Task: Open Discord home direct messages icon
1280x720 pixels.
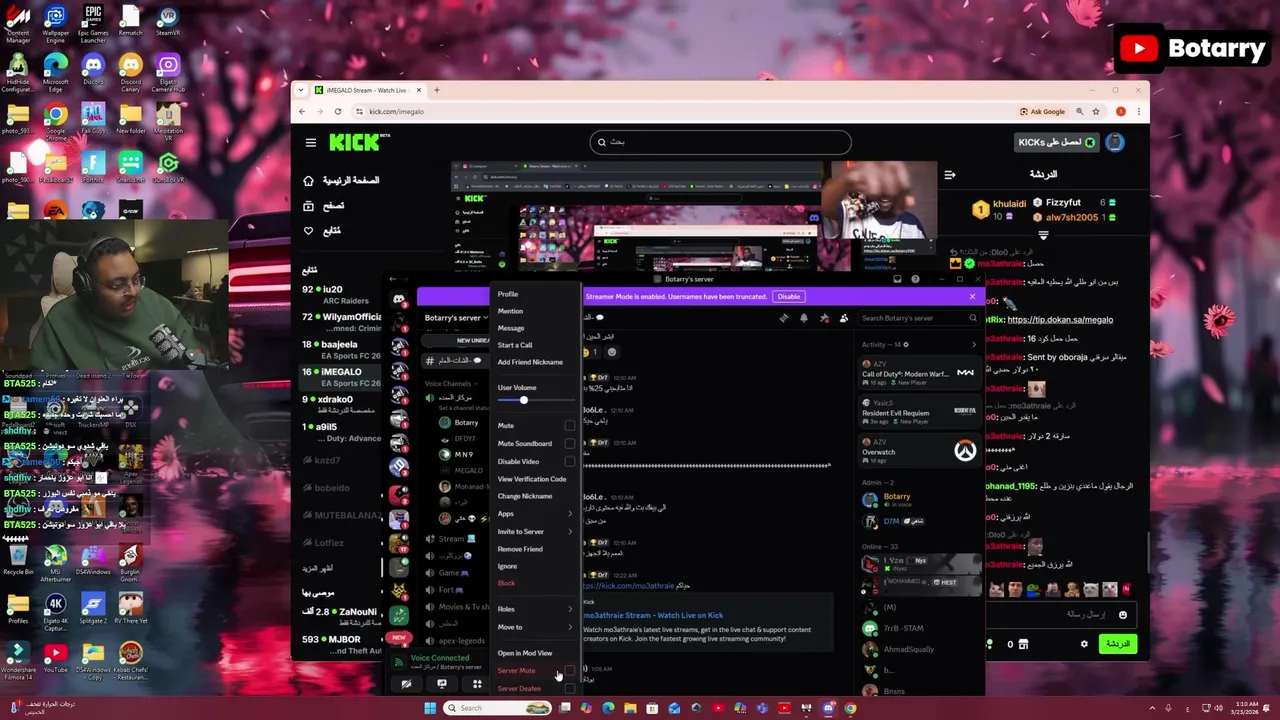Action: tap(399, 299)
